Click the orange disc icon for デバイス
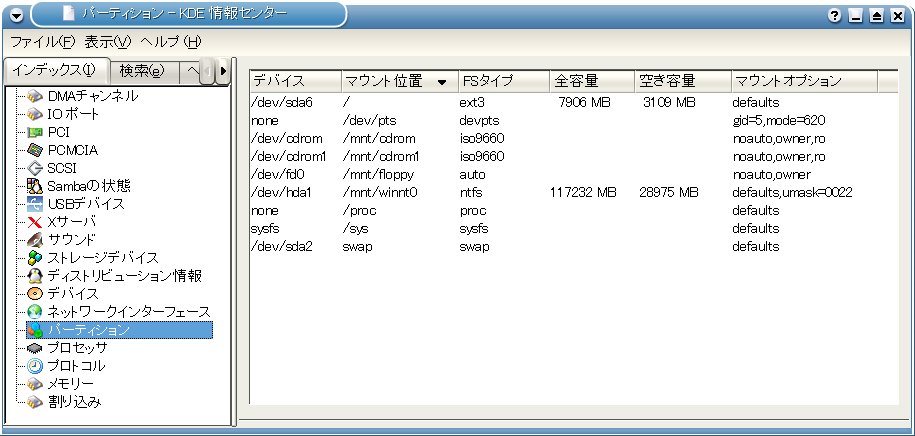 pyautogui.click(x=35, y=294)
